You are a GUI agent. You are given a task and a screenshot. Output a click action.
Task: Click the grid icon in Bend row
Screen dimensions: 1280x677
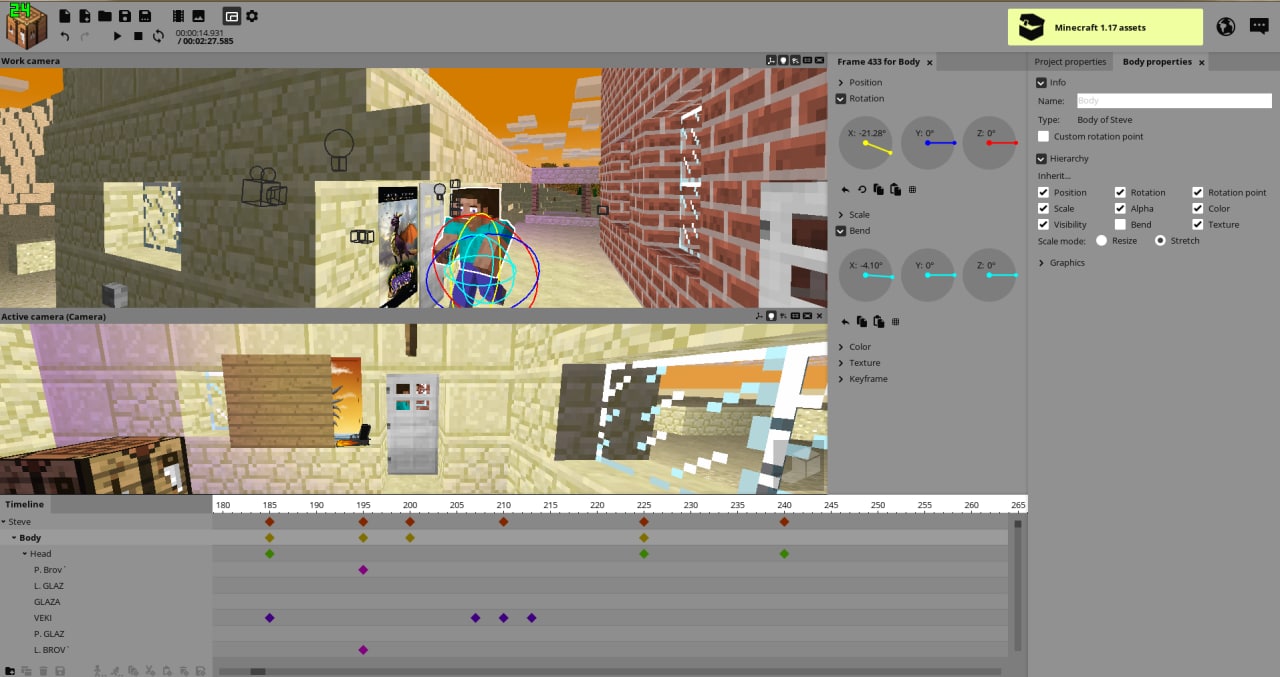click(895, 321)
